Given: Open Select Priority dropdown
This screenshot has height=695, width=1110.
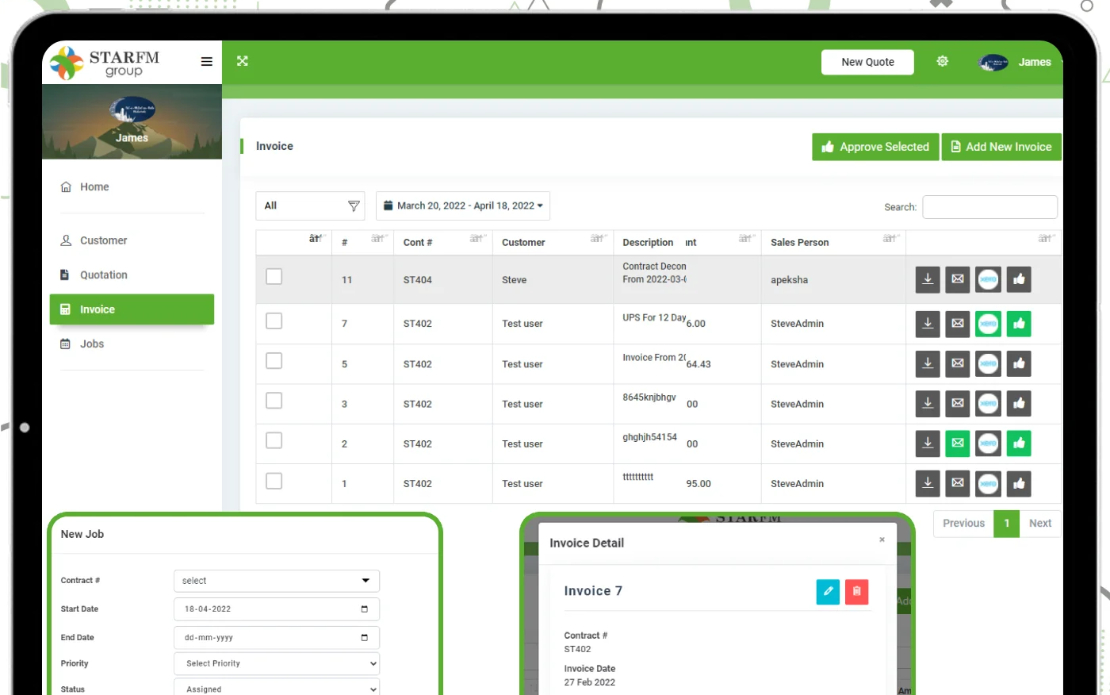Looking at the screenshot, I should [277, 664].
